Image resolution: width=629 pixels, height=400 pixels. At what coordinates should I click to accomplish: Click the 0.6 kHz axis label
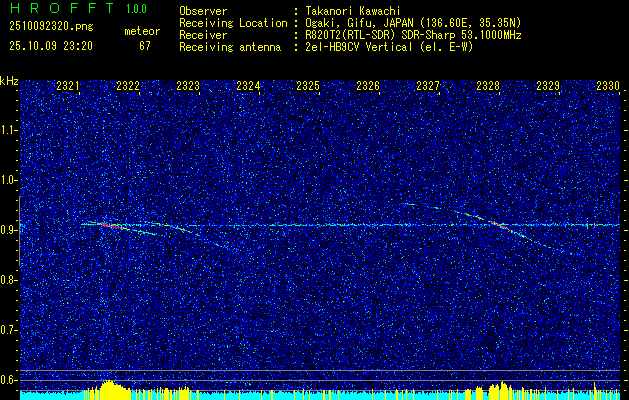point(9,380)
